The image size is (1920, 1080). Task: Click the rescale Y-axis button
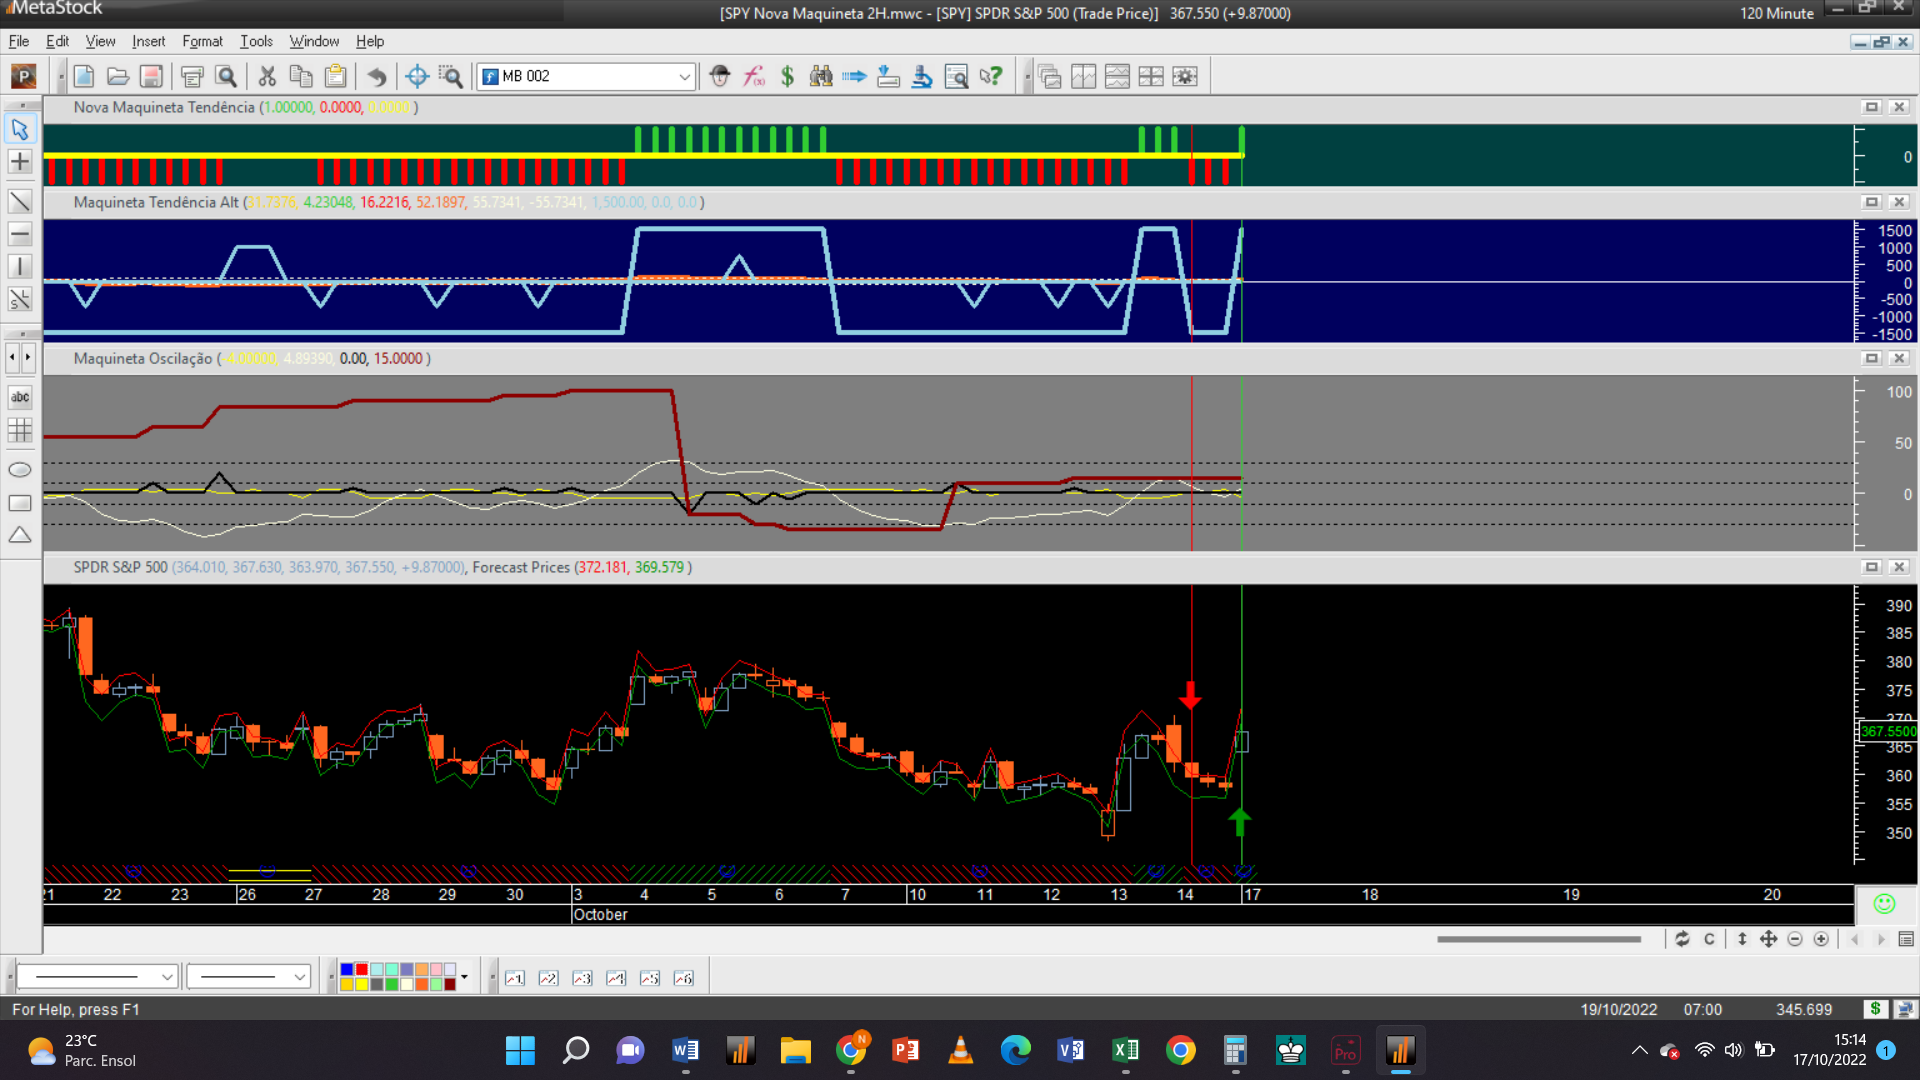1742,939
